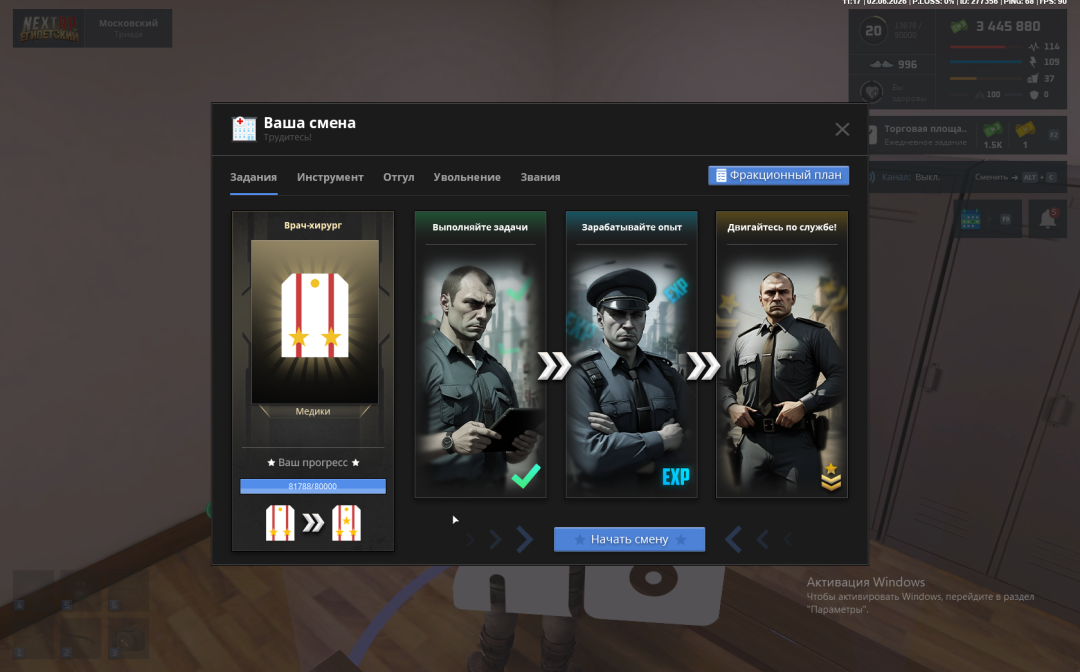Click the Ваш прогресс heading
Image resolution: width=1080 pixels, height=672 pixels.
pyautogui.click(x=313, y=462)
